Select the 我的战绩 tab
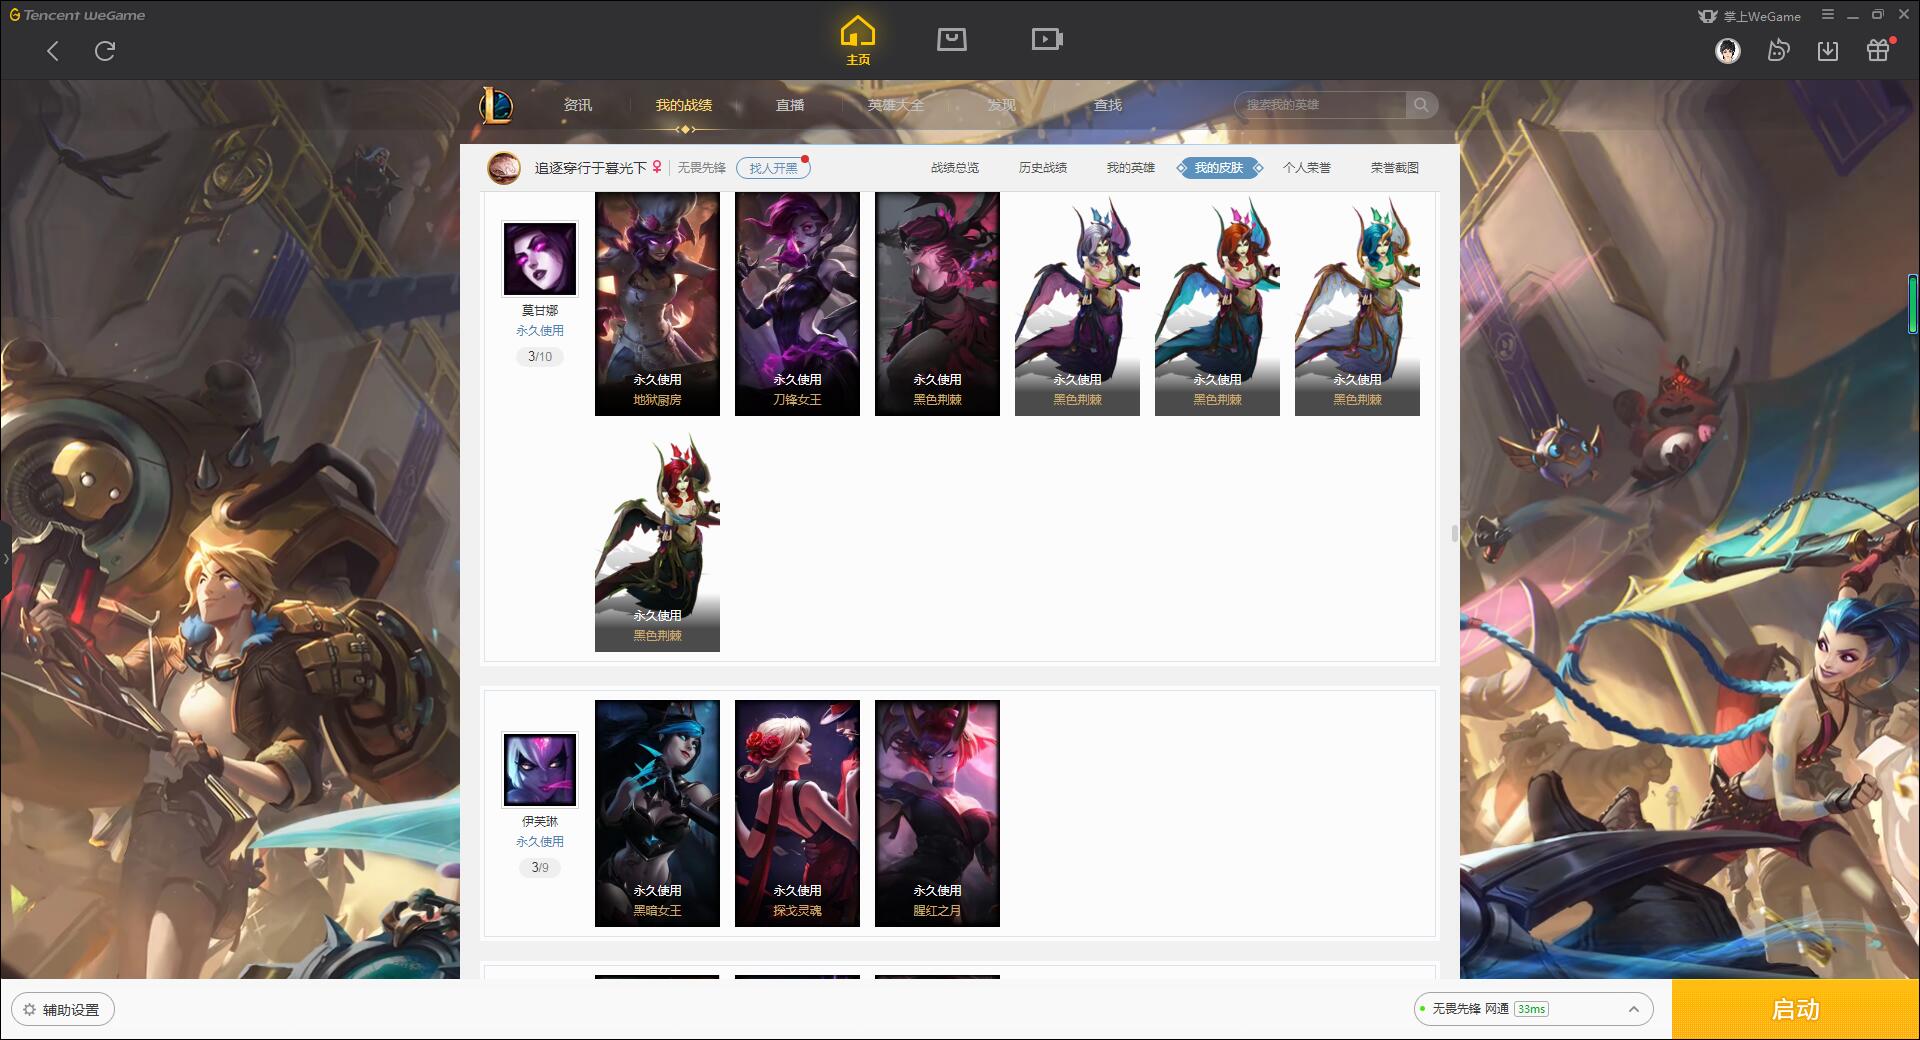This screenshot has width=1920, height=1040. (x=684, y=105)
